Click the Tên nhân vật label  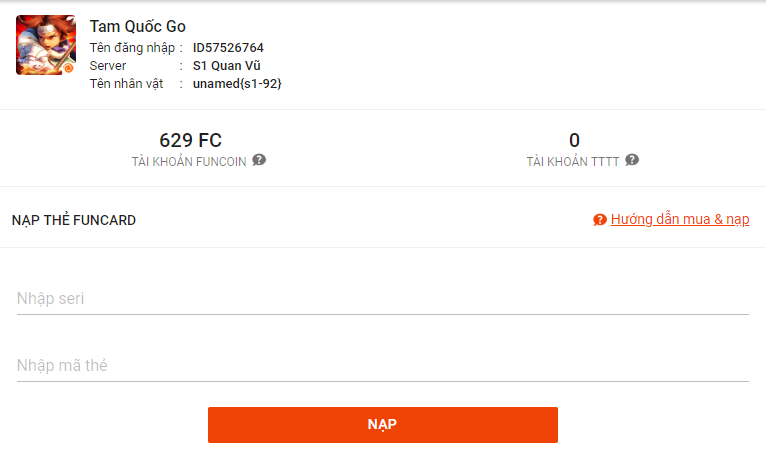pyautogui.click(x=126, y=84)
